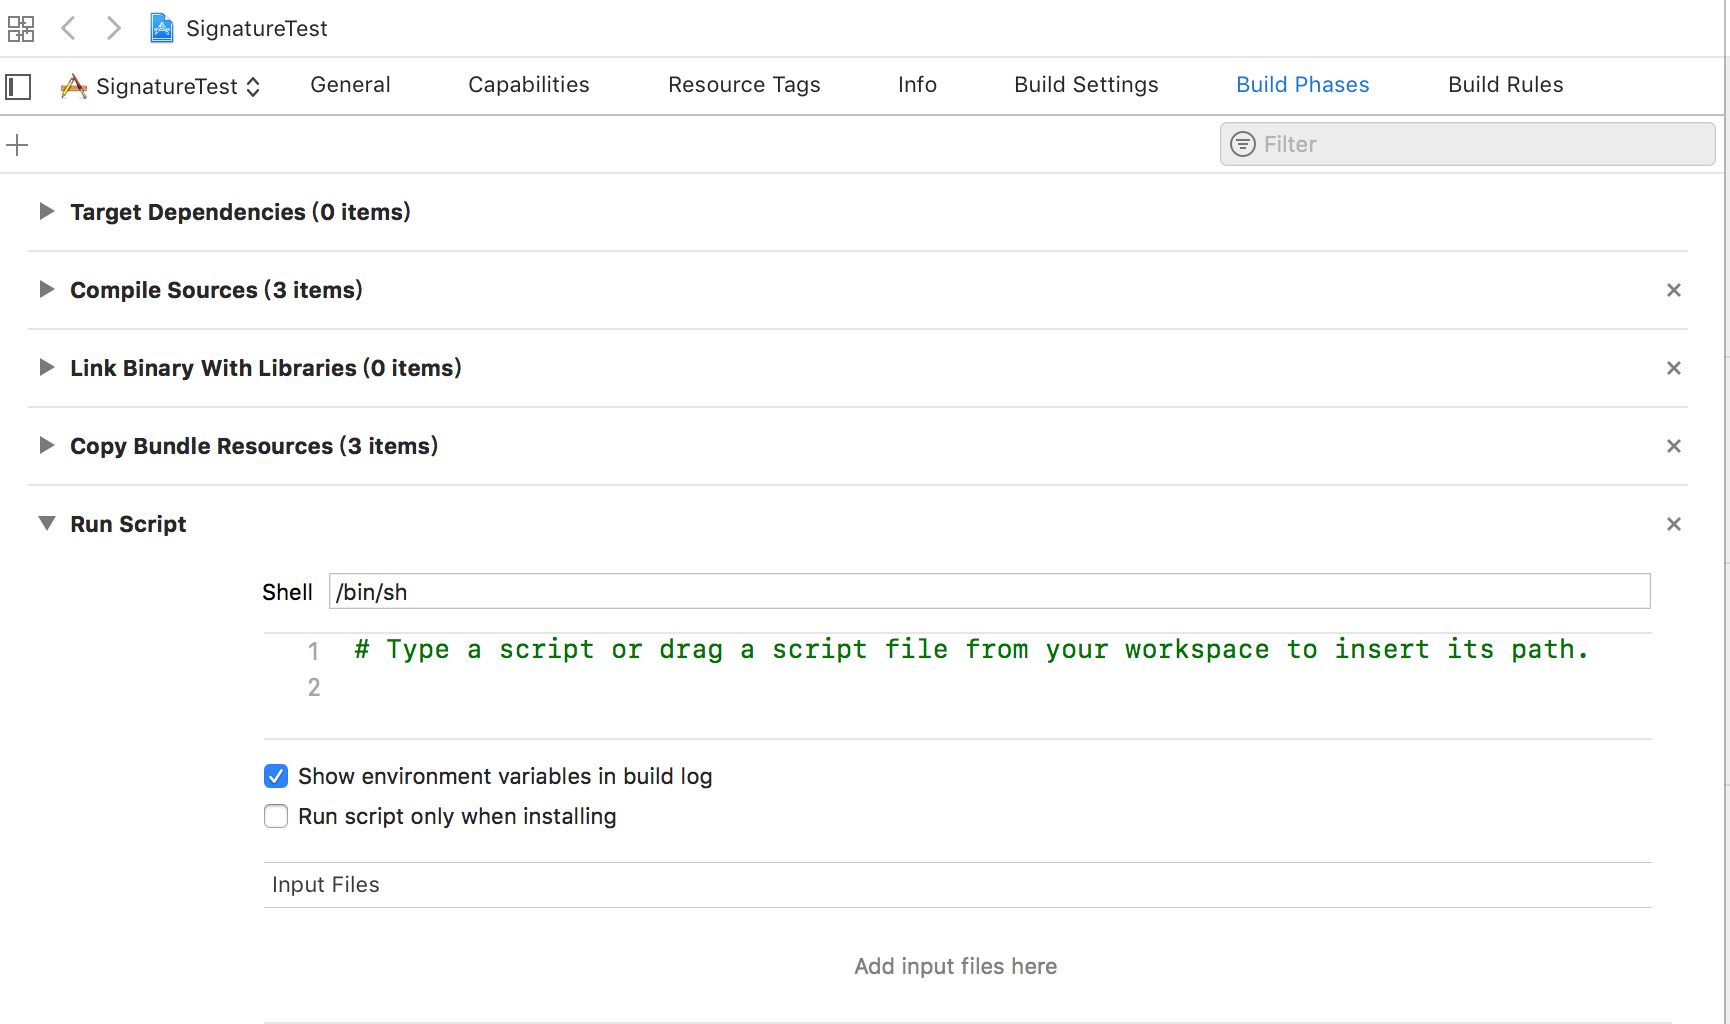Expand Copy Bundle Resources section

[x=46, y=445]
